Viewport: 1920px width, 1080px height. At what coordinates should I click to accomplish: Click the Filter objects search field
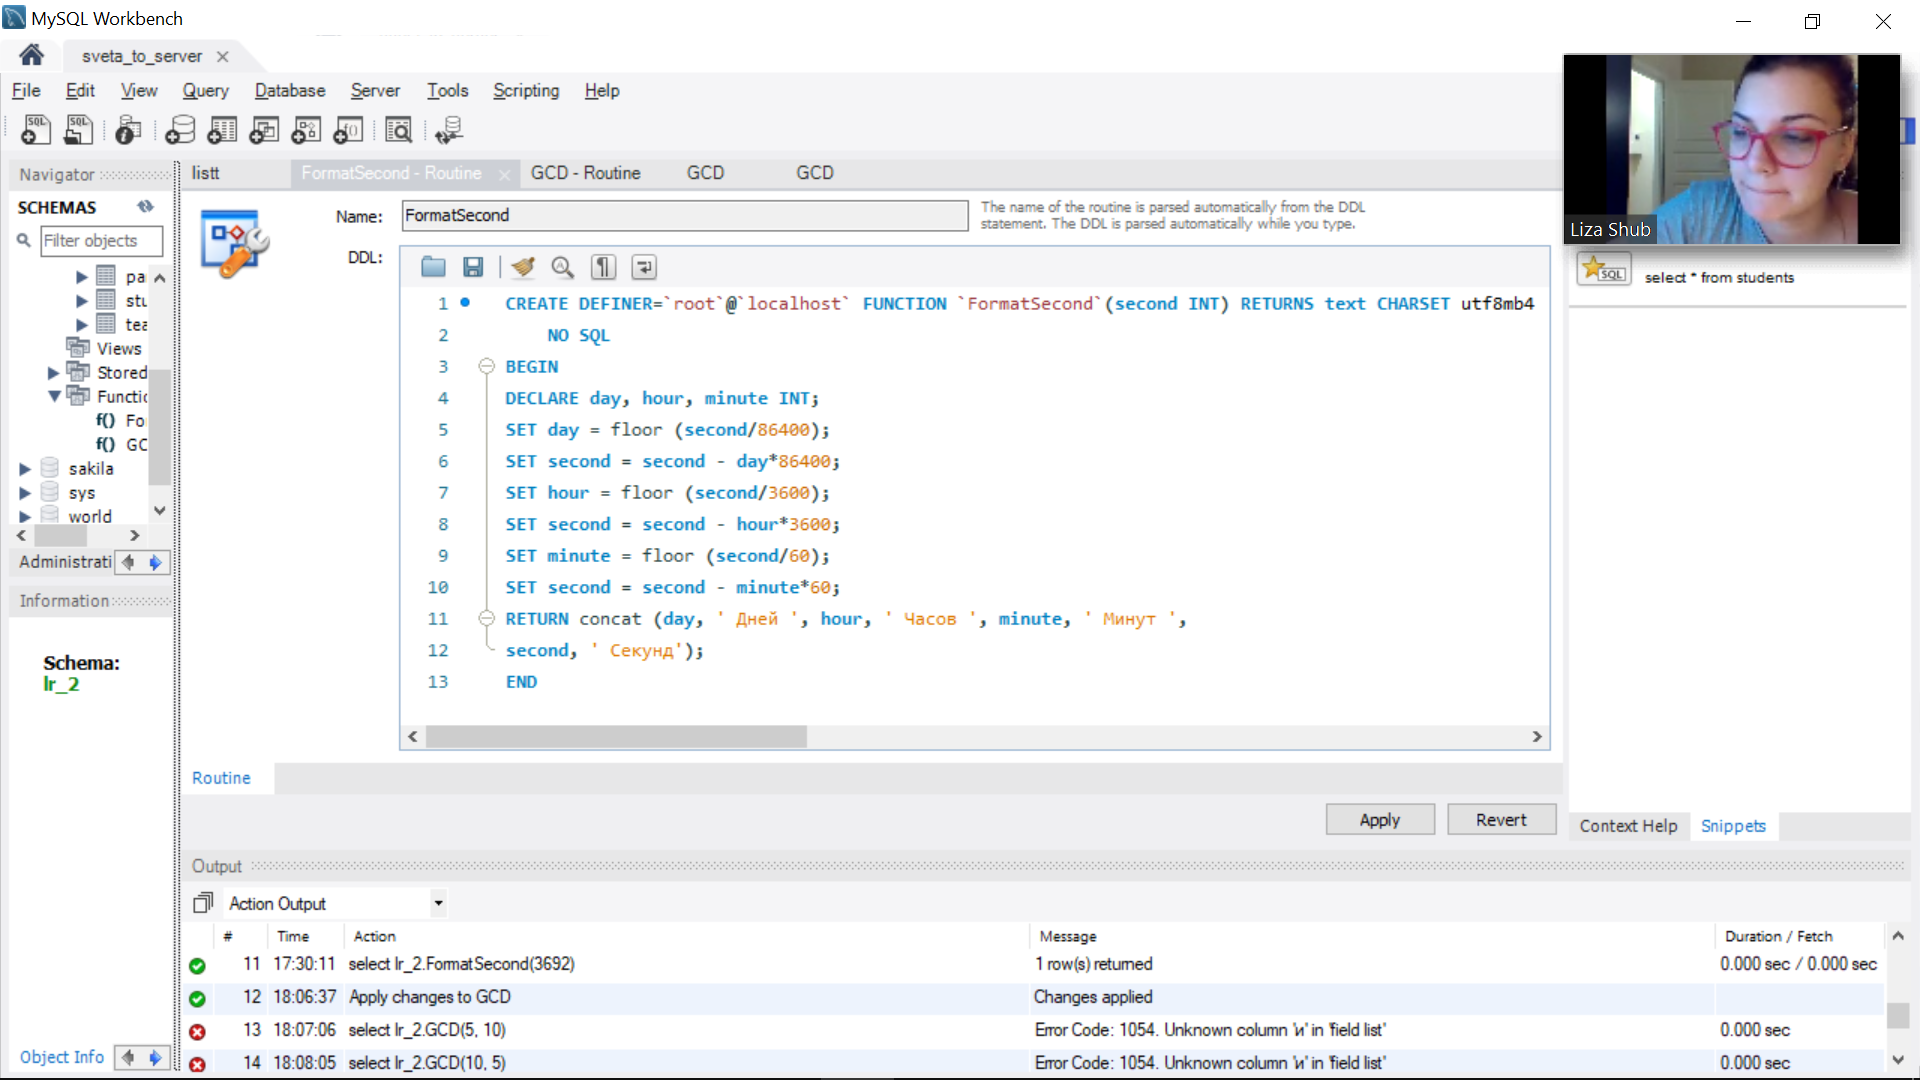101,241
